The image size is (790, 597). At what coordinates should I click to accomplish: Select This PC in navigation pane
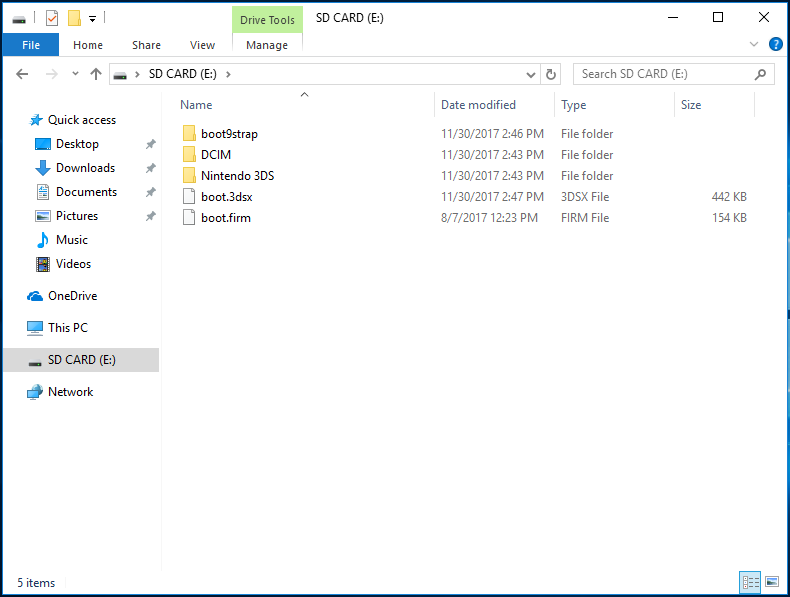(67, 328)
